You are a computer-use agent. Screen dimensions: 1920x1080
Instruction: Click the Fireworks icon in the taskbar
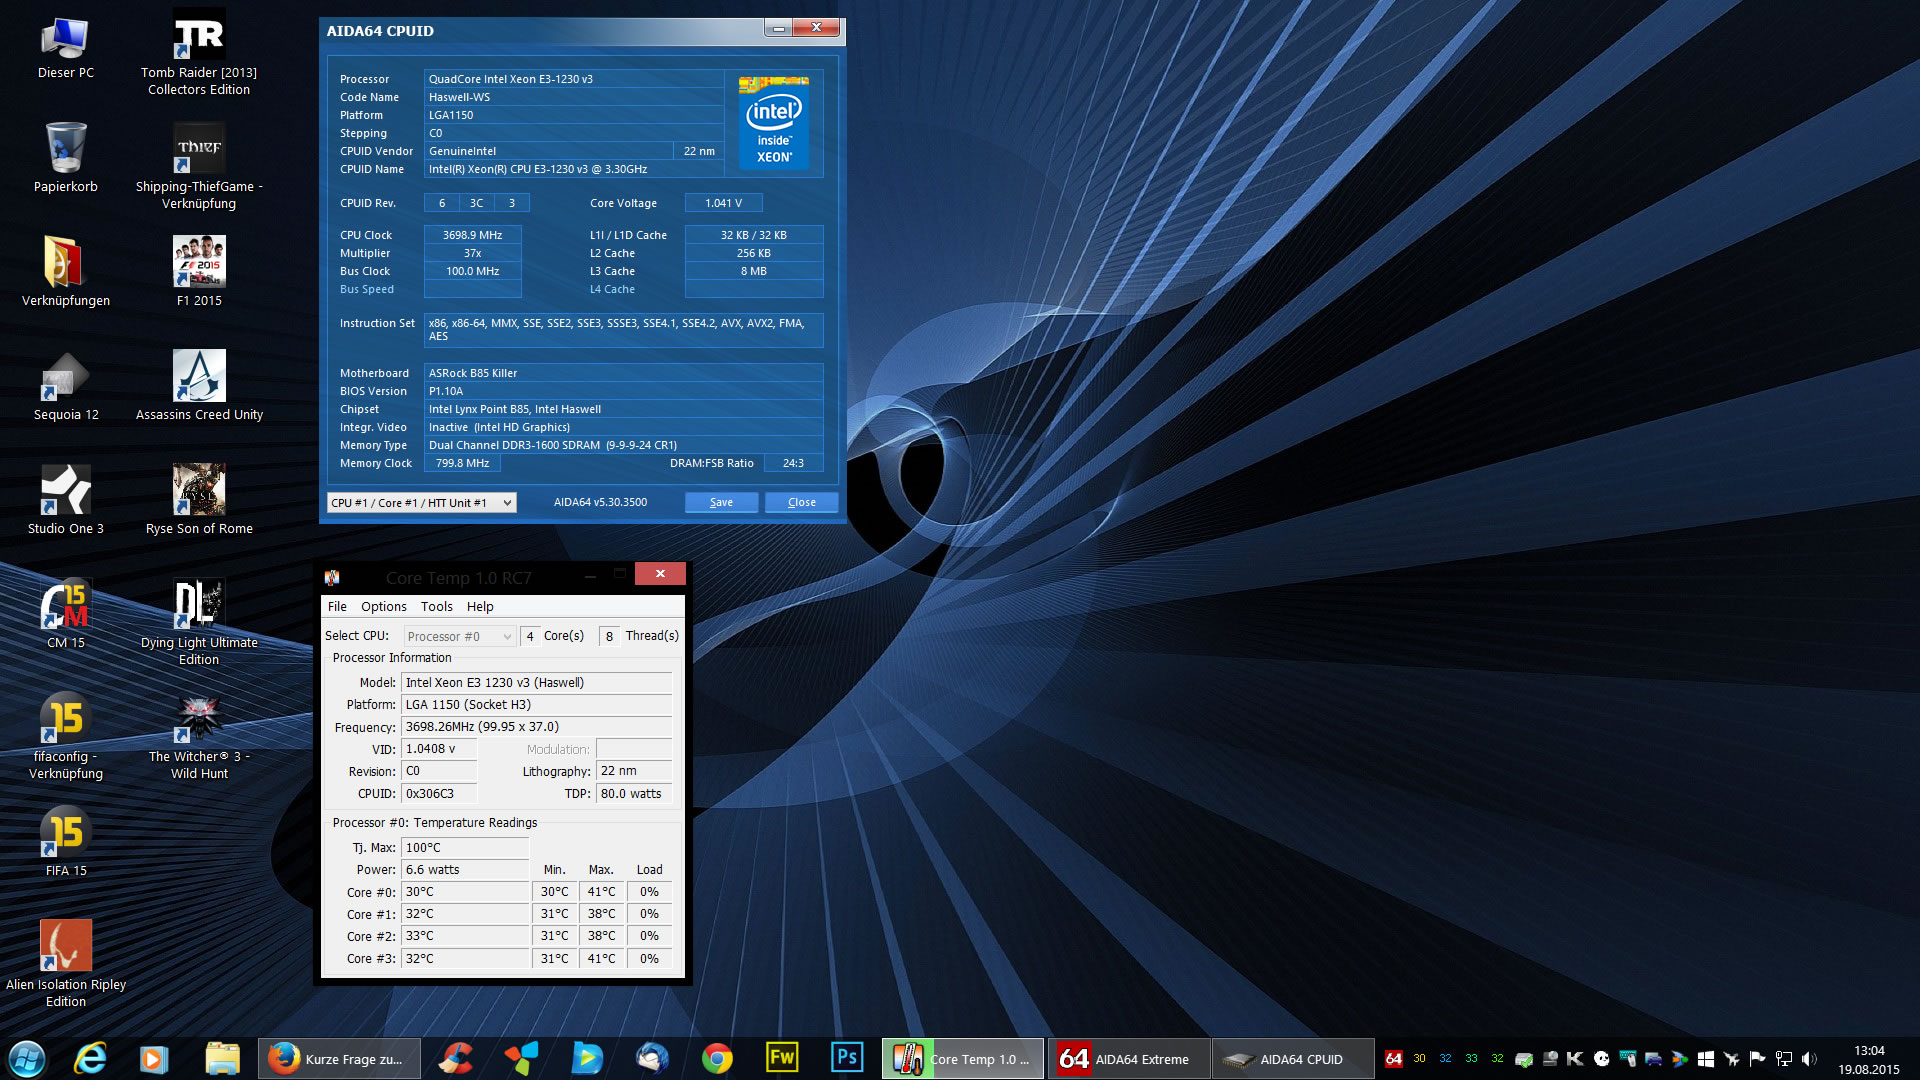pos(782,1058)
